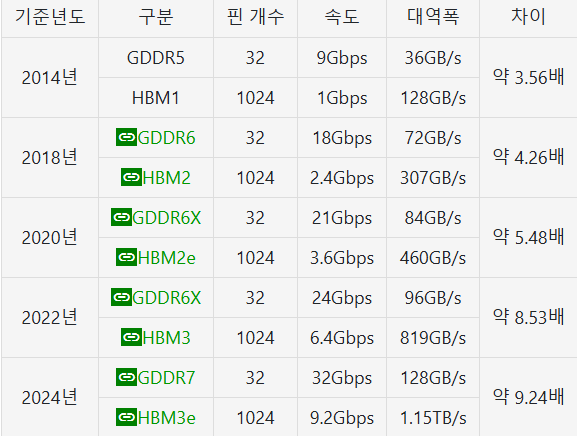Click the 819GB/s bandwidth cell
This screenshot has width=577, height=436.
pyautogui.click(x=433, y=337)
